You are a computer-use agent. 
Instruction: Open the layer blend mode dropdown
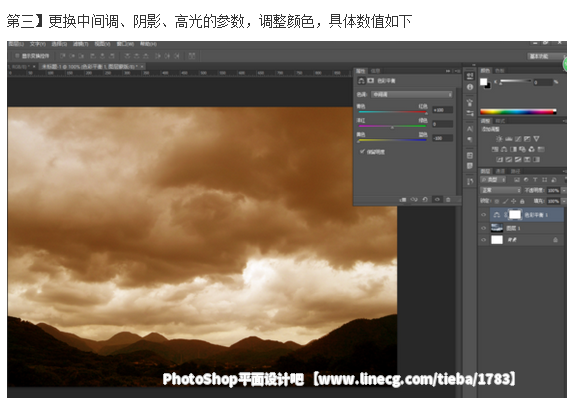[x=501, y=190]
